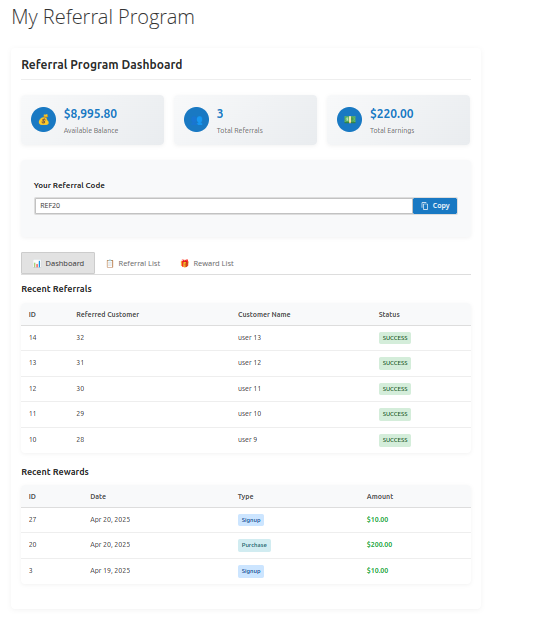Click referral ID 14
The image size is (548, 628).
[32, 338]
